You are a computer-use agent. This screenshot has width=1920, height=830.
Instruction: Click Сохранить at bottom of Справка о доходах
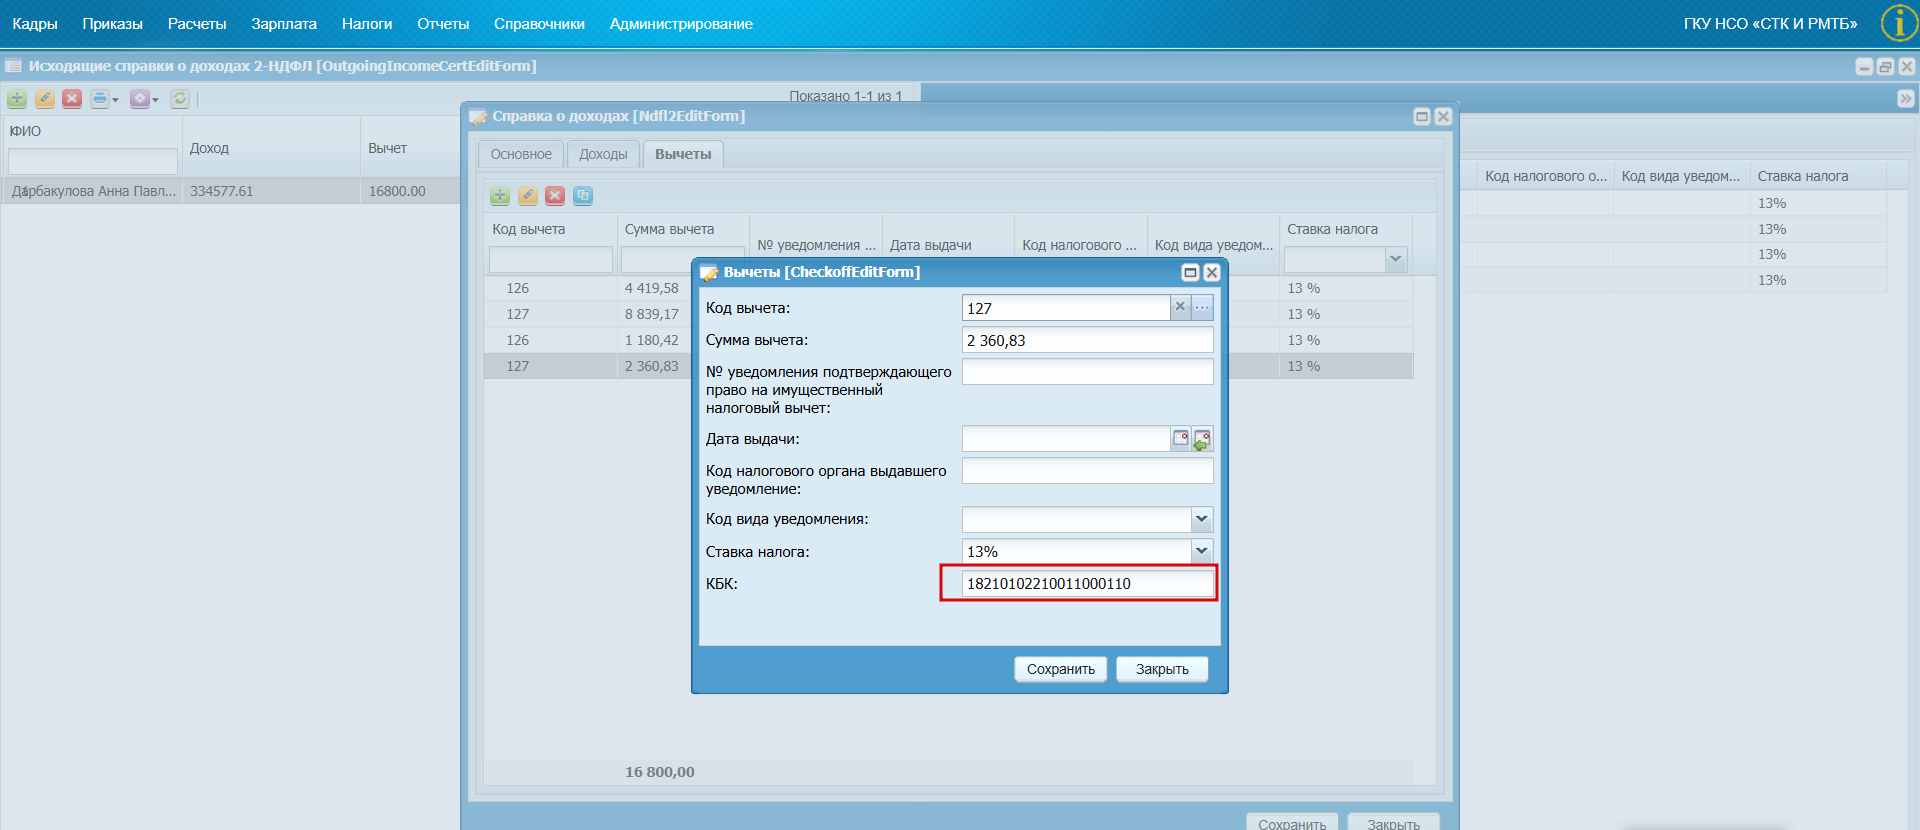pos(1292,823)
